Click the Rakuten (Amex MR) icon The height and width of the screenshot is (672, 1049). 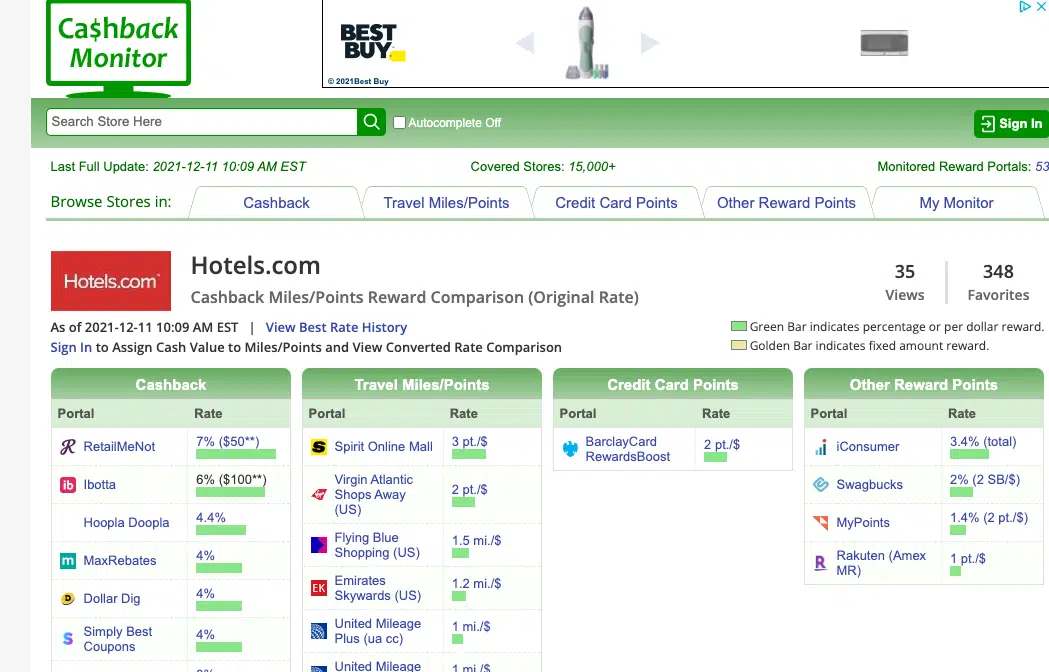click(821, 563)
